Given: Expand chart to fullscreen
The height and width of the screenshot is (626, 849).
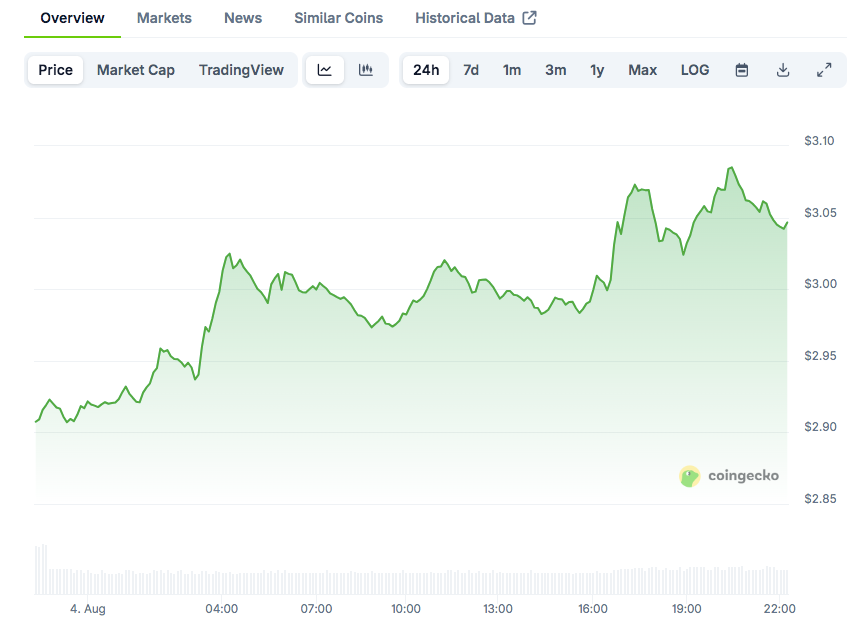Looking at the screenshot, I should tap(824, 70).
